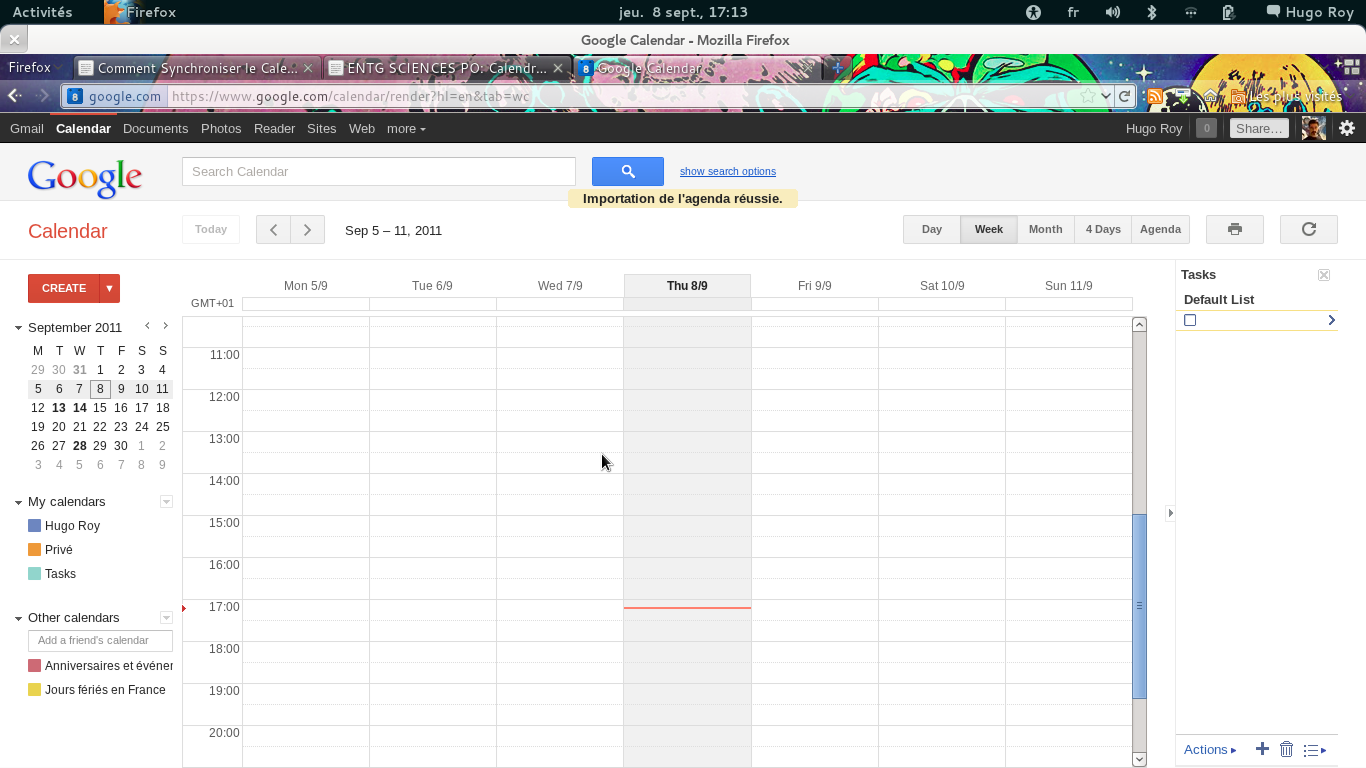Refresh the calendar with reload icon
Viewport: 1366px width, 768px height.
click(x=1308, y=229)
